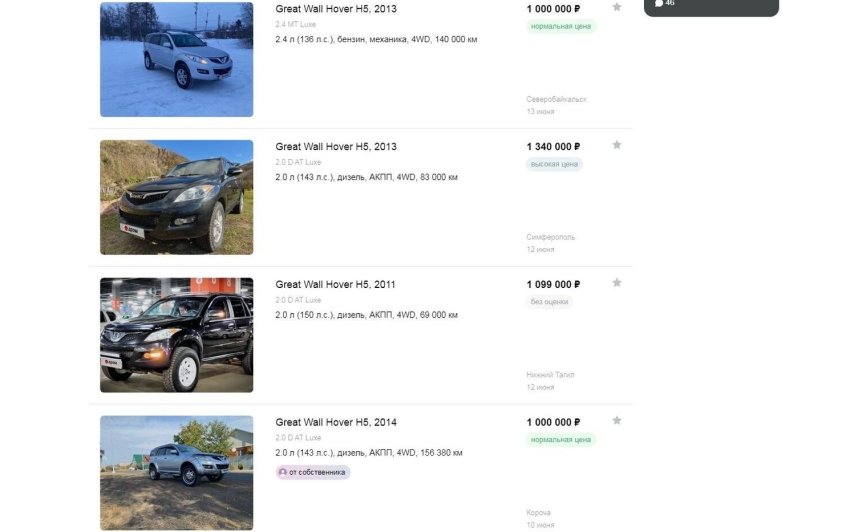This screenshot has height=532, width=850.
Task: Open the comments icon showing 46
Action: [x=658, y=3]
